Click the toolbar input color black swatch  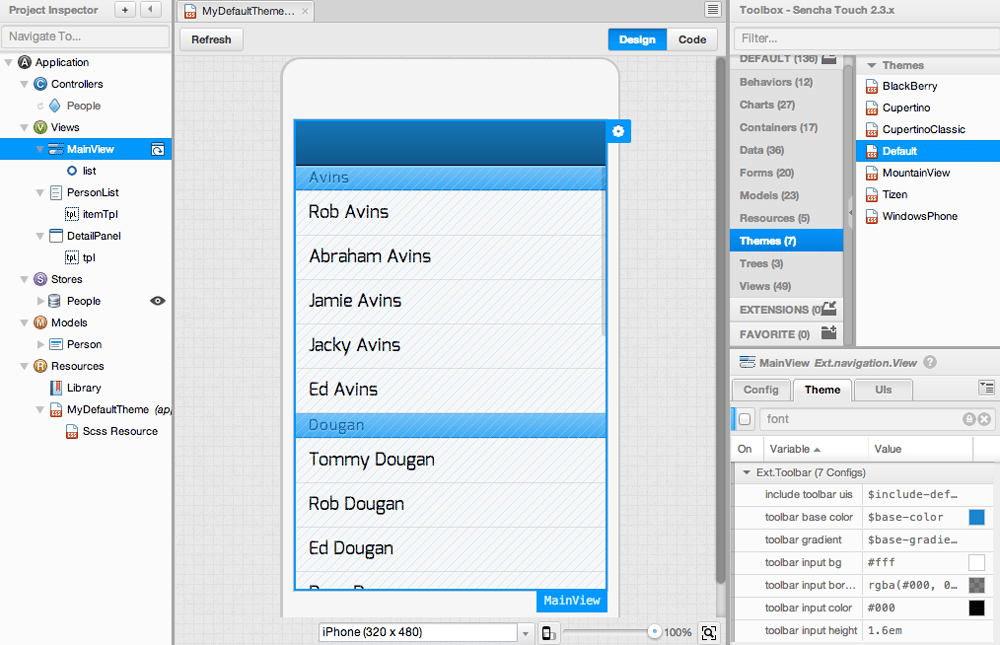coord(976,608)
